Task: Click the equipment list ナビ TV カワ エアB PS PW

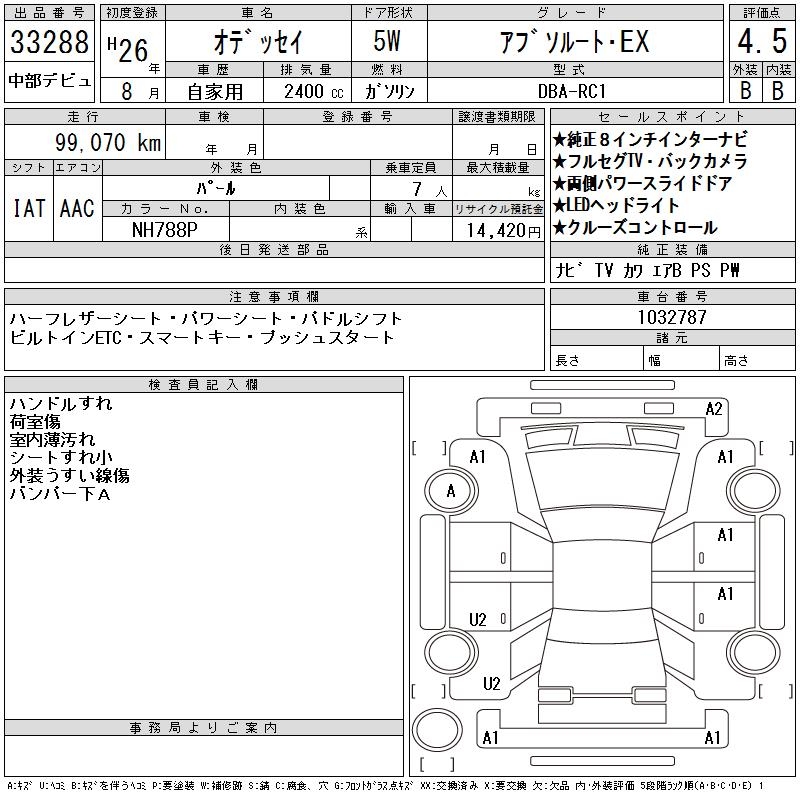Action: pyautogui.click(x=647, y=270)
